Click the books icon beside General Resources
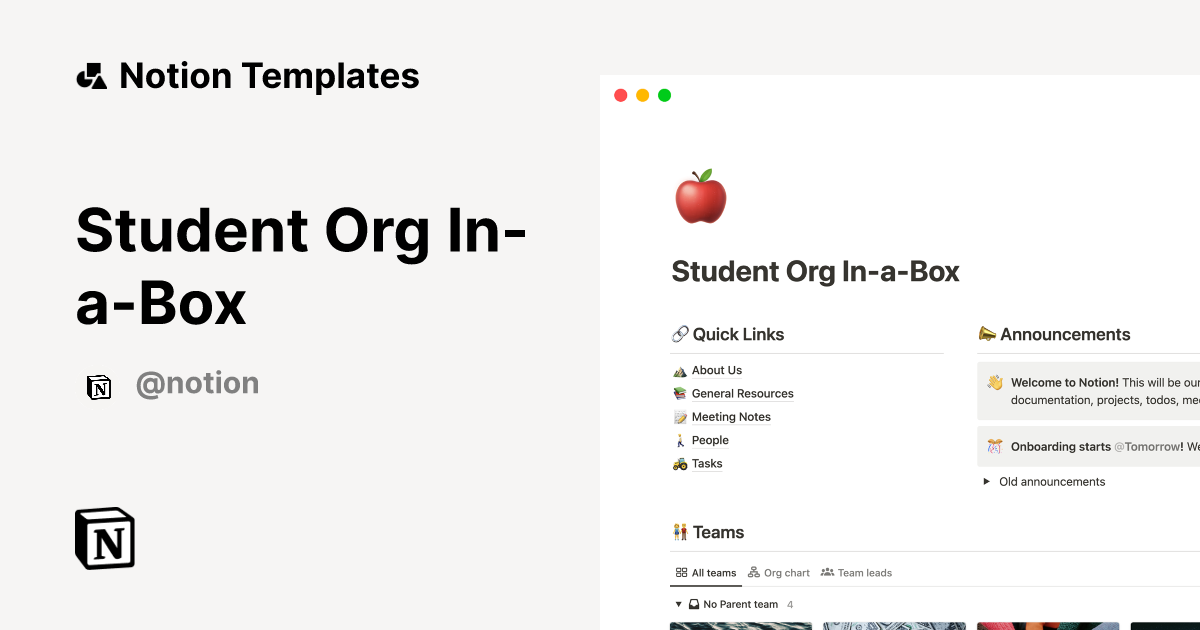The height and width of the screenshot is (630, 1200). 681,393
